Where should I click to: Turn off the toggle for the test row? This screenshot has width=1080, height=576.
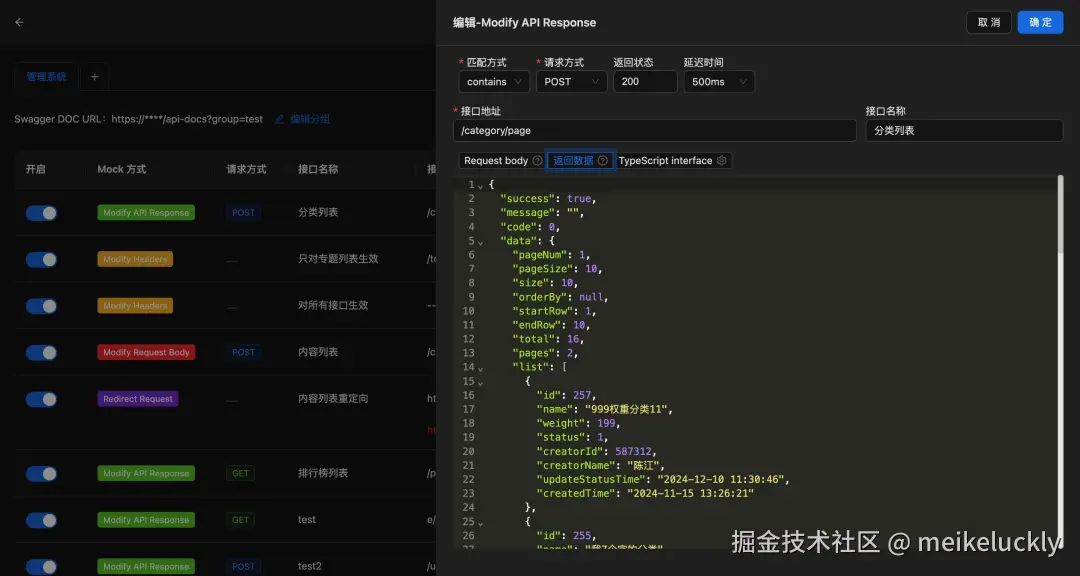41,520
